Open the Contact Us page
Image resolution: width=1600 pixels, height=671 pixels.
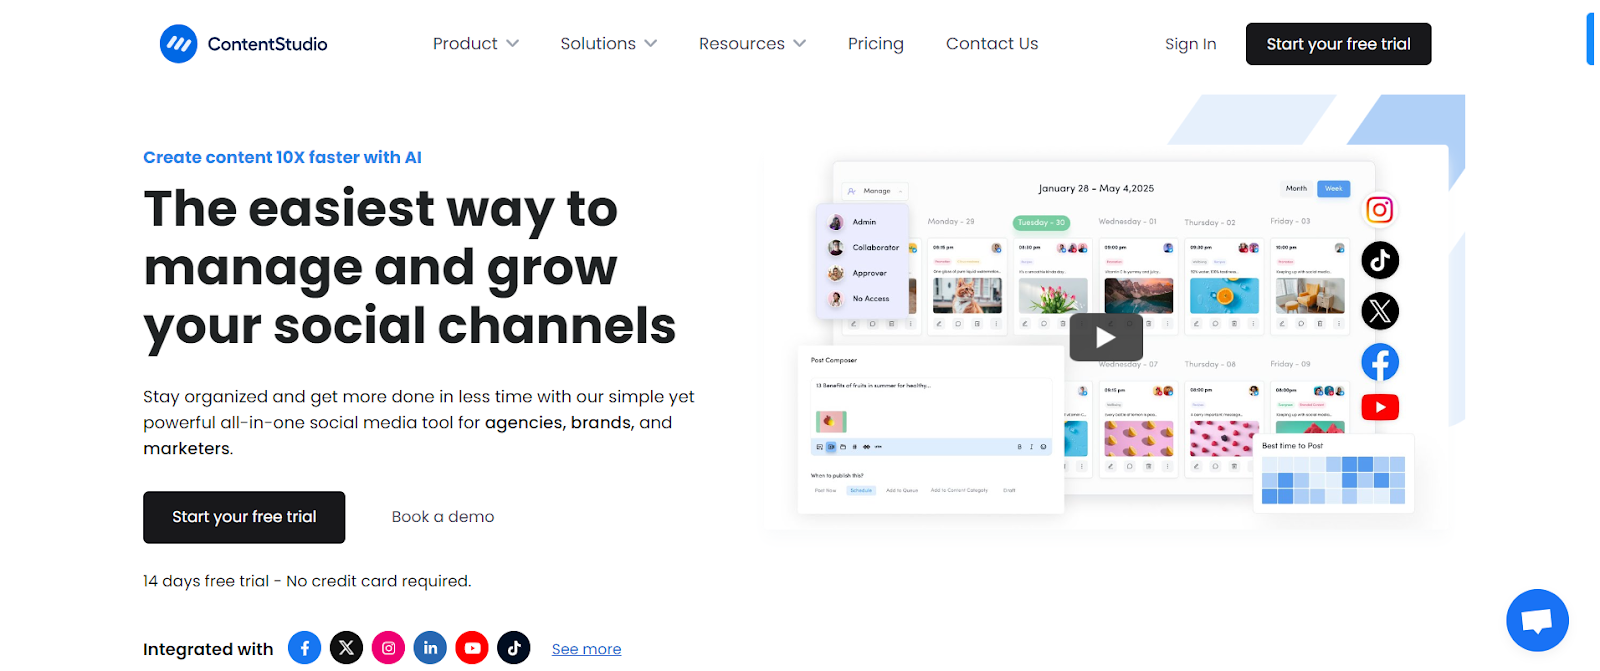992,44
